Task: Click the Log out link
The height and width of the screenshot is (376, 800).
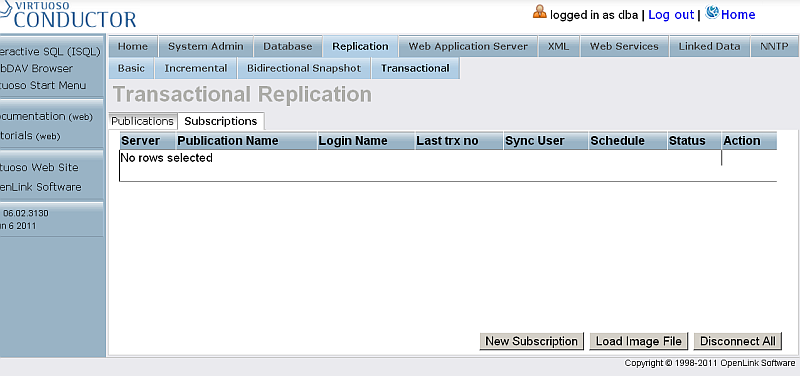Action: [x=671, y=15]
